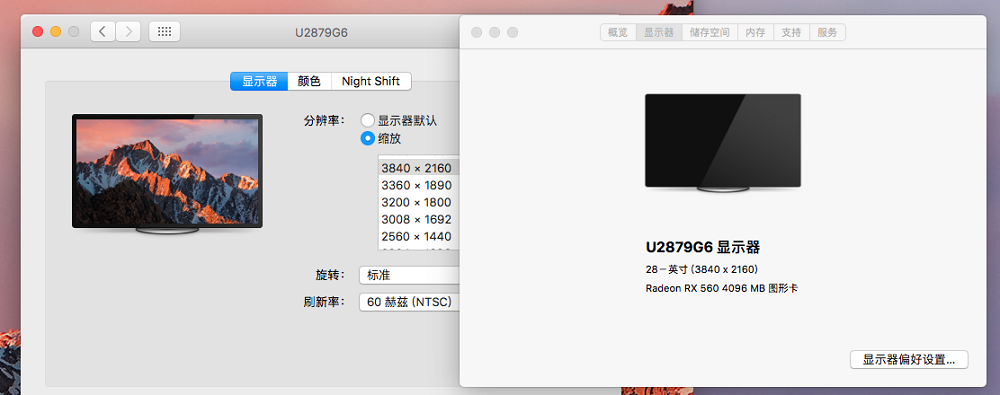
Task: Select resolution 3840 × 2160
Action: [419, 168]
